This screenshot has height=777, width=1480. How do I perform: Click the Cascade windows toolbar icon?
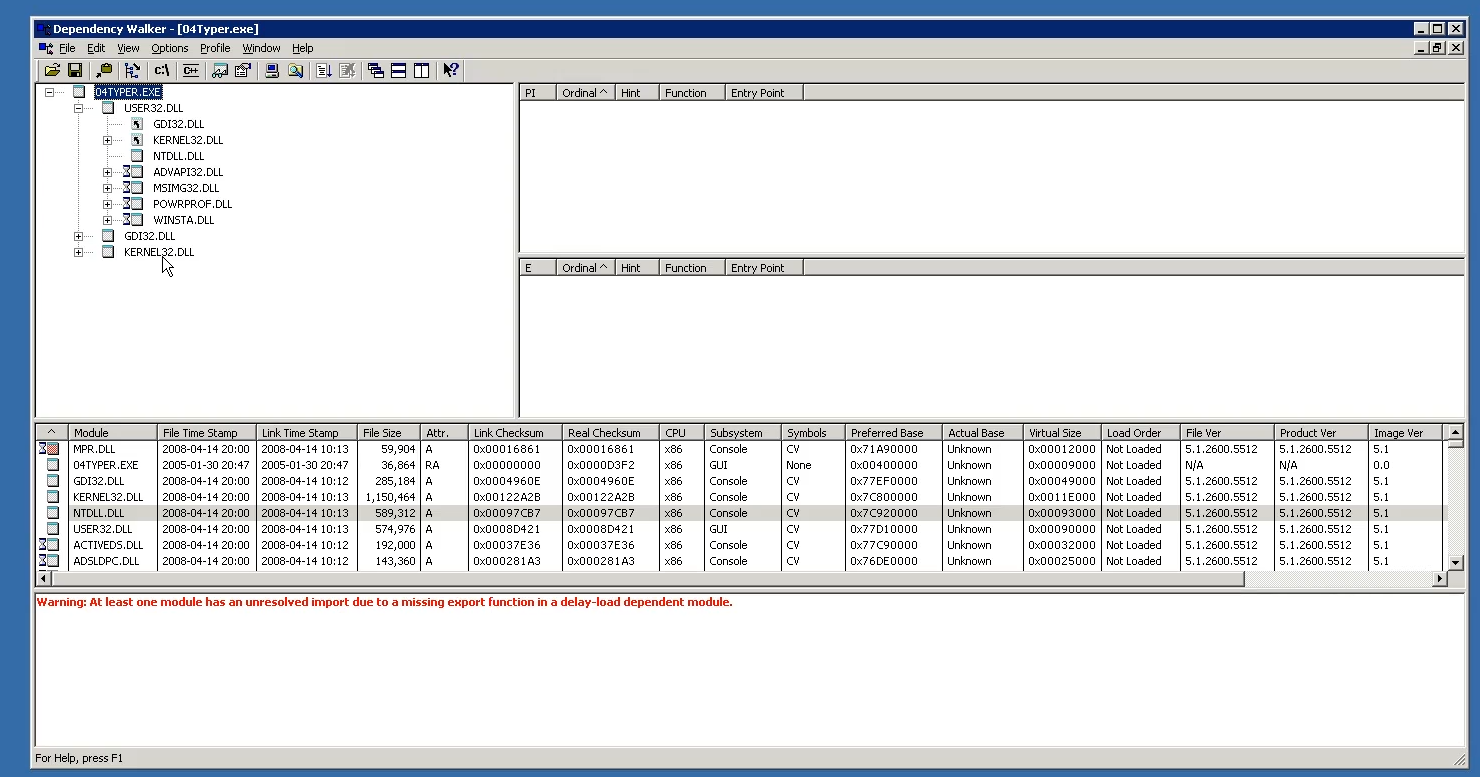click(x=376, y=70)
